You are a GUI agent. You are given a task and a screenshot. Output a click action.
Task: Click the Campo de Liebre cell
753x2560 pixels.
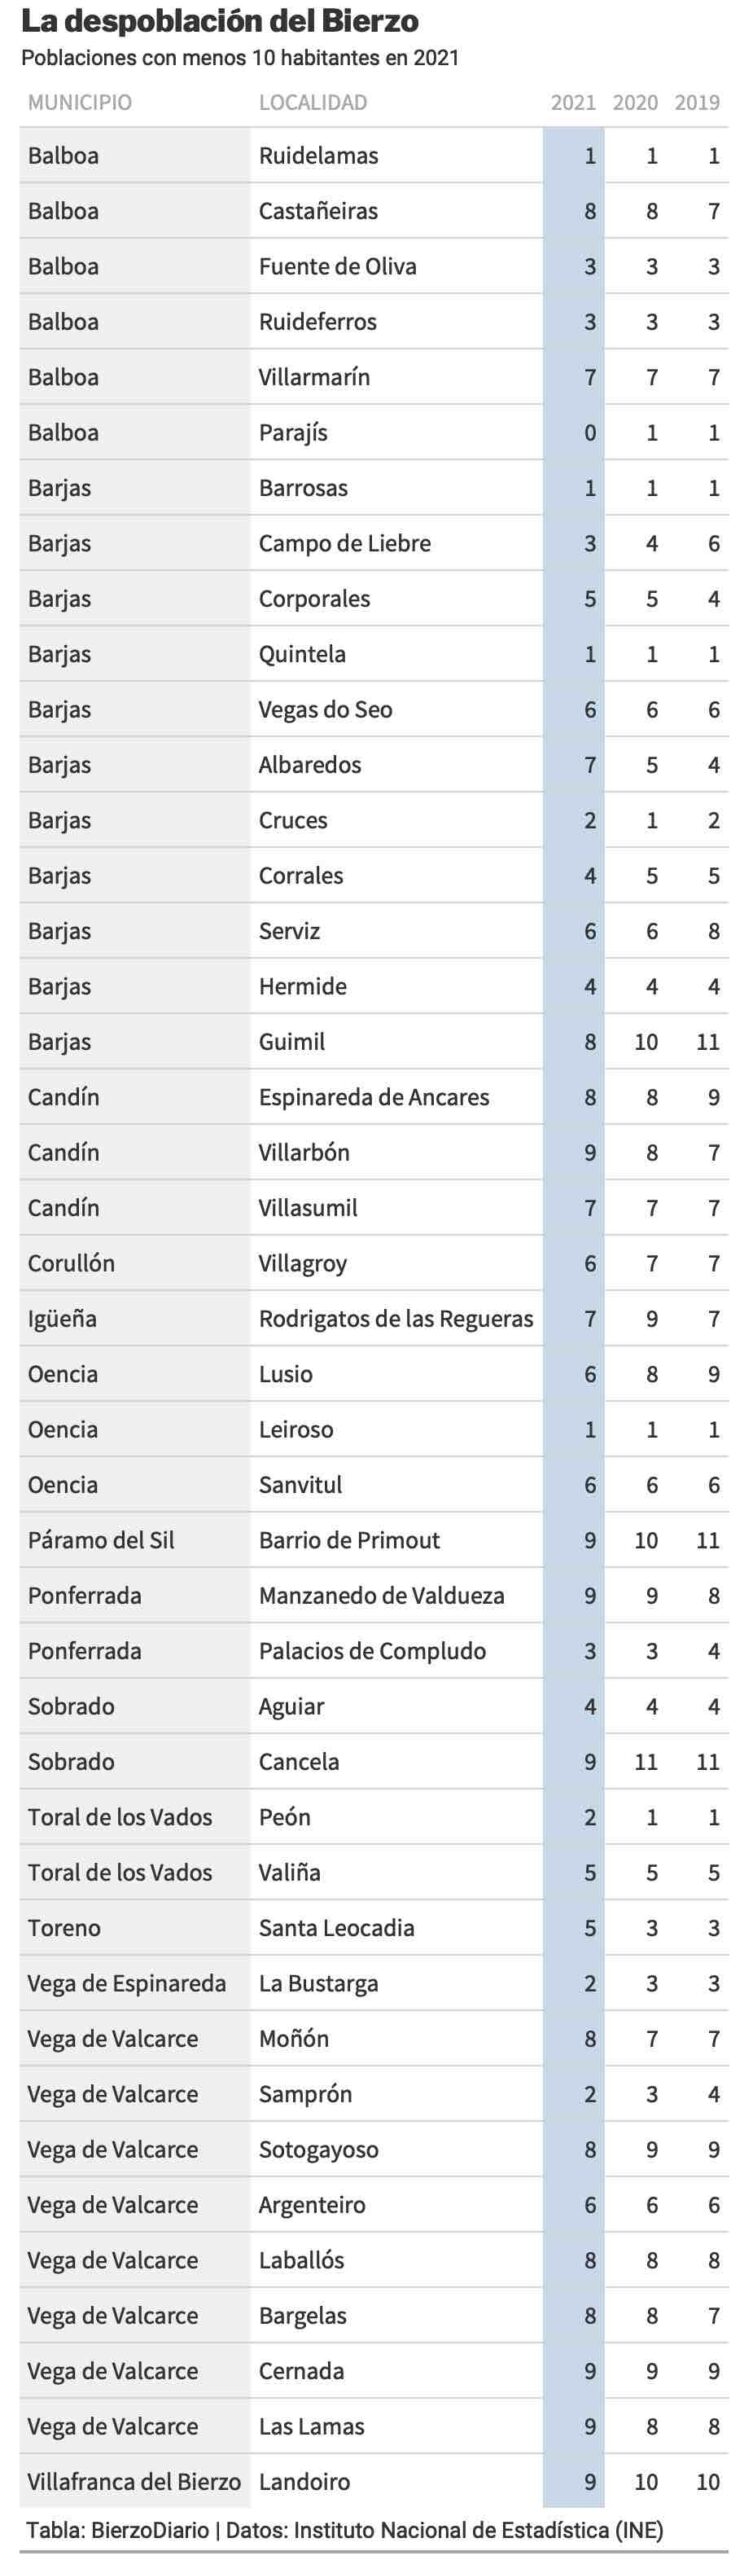(397, 543)
